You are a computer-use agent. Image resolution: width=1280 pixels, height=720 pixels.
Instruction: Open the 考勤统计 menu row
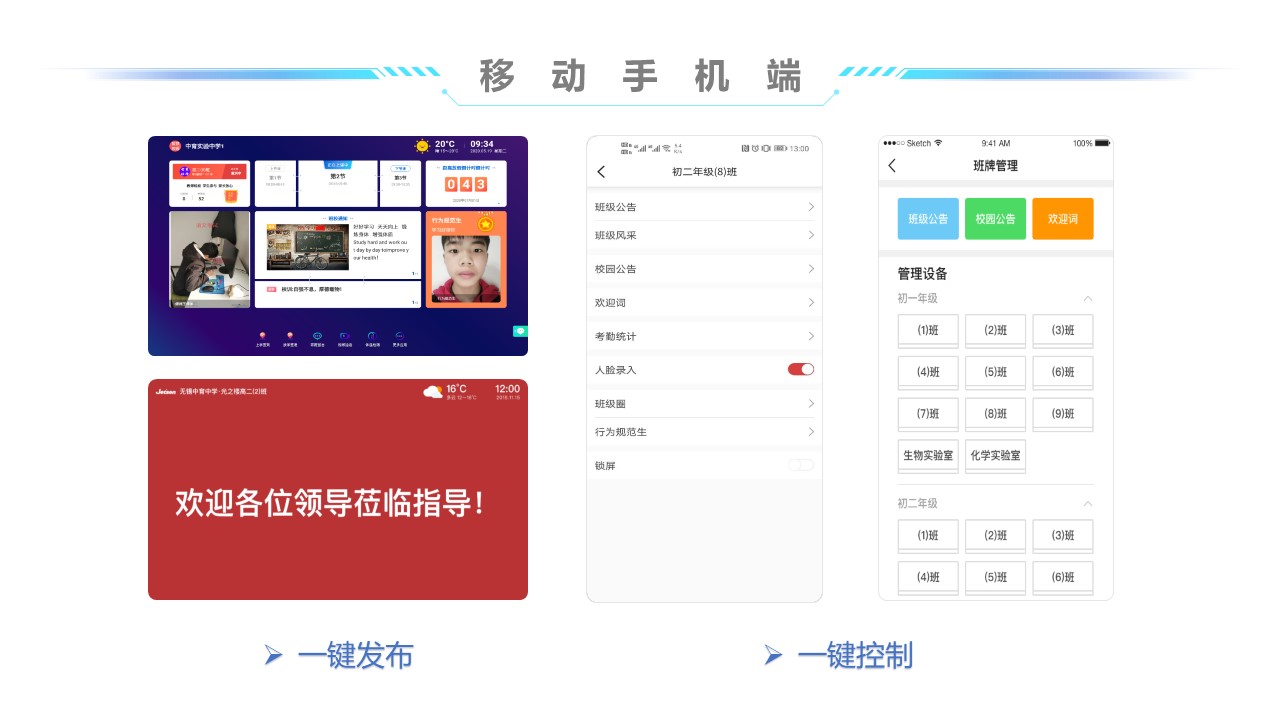(704, 336)
